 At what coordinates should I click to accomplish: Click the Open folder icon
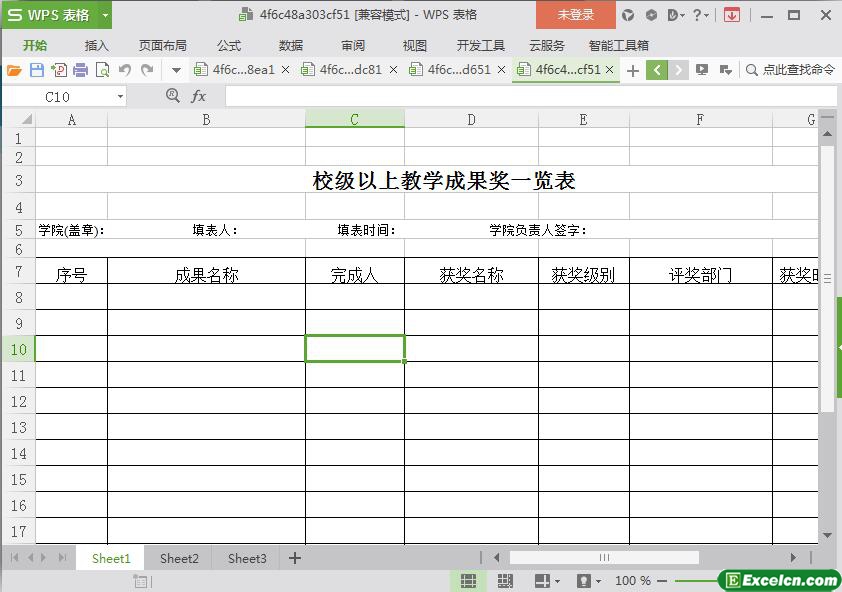pyautogui.click(x=14, y=70)
